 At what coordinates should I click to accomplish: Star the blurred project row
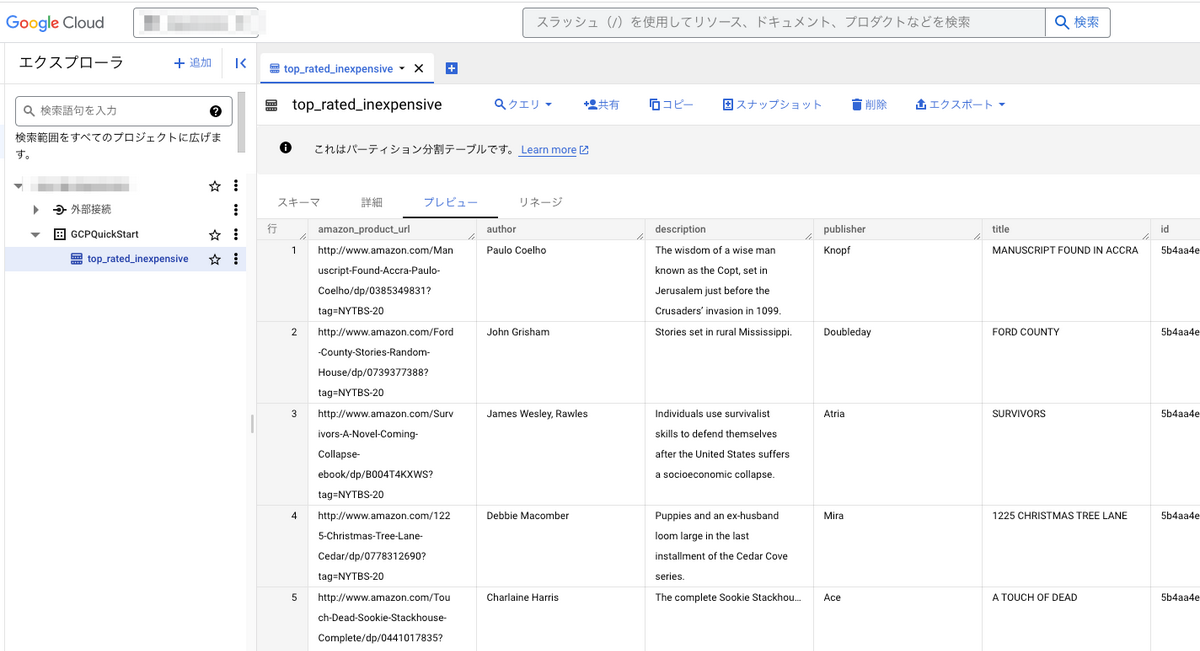tap(214, 186)
